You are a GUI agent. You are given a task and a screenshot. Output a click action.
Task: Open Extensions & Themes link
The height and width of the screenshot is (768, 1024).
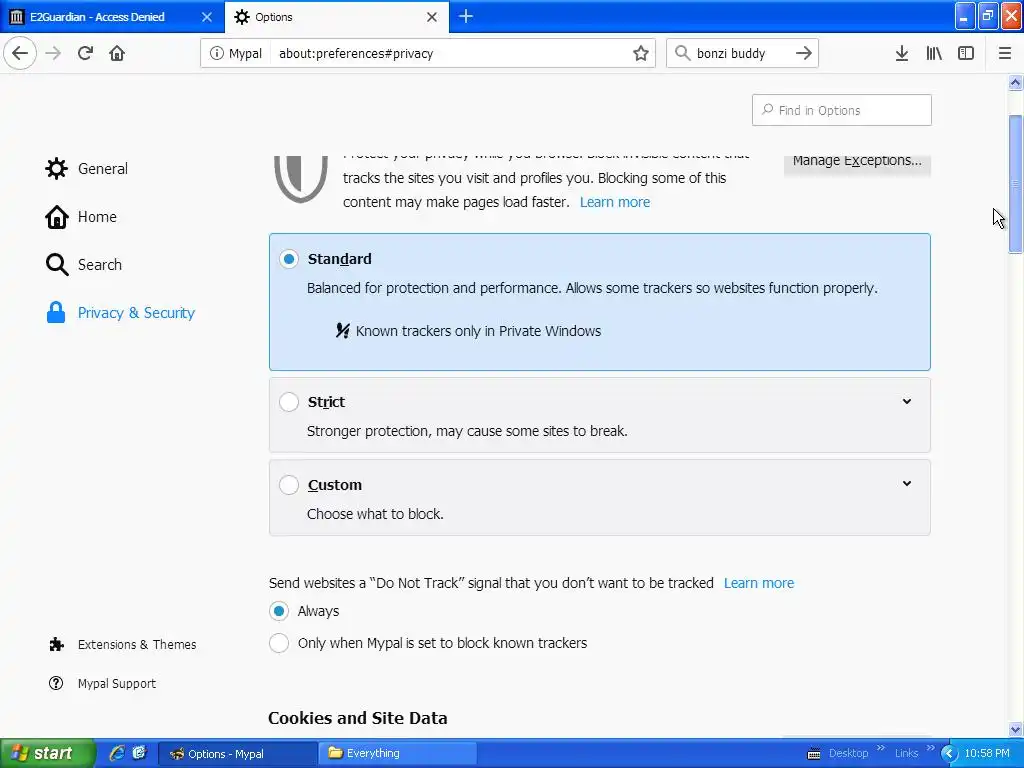(136, 645)
